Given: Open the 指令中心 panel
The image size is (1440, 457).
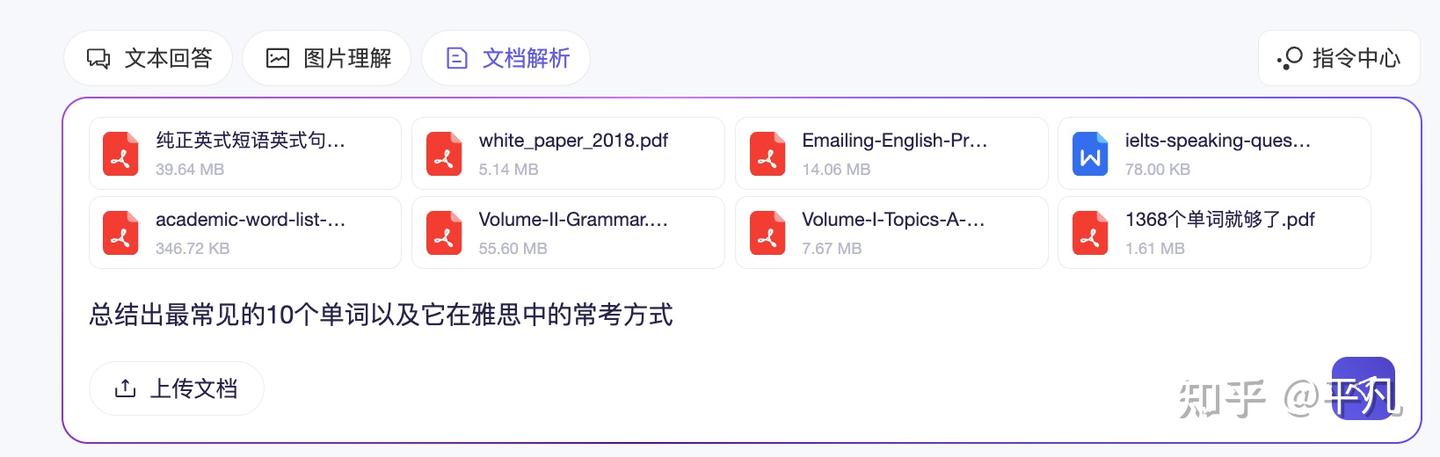Looking at the screenshot, I should (x=1339, y=58).
